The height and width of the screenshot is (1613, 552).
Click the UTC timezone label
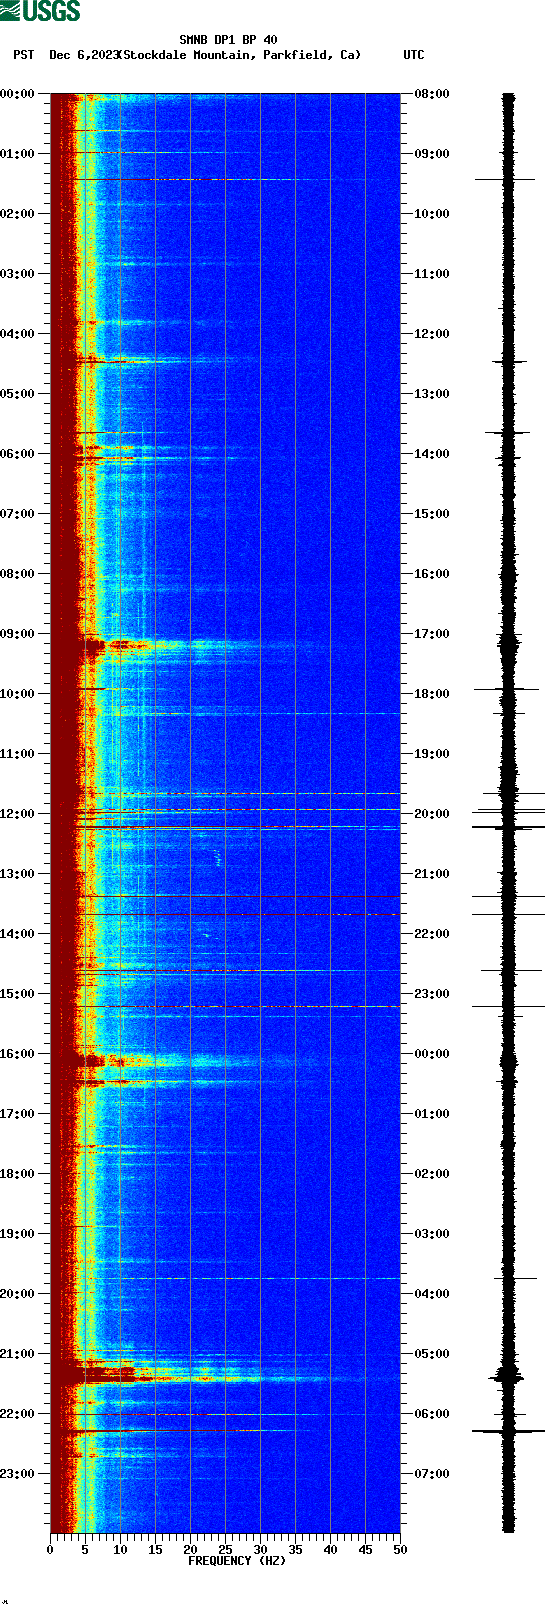point(414,55)
